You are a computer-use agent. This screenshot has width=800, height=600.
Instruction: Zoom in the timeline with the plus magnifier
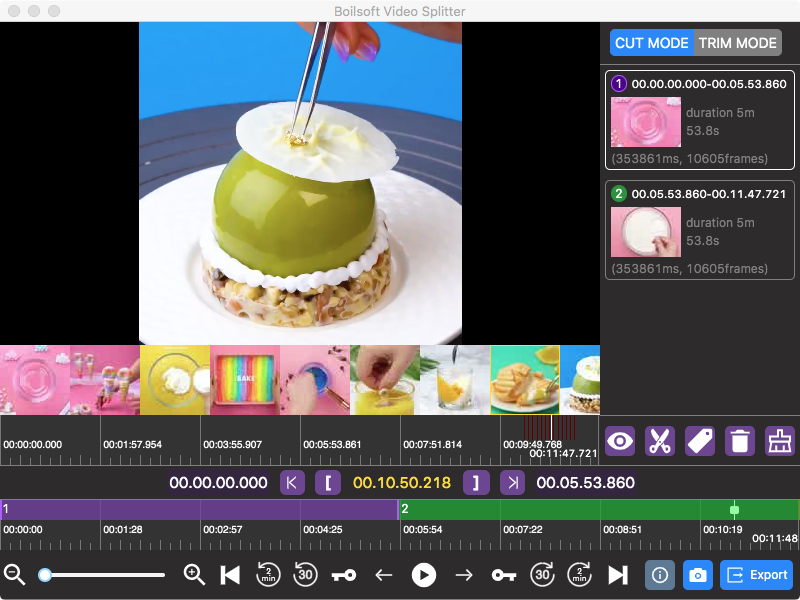tap(194, 575)
